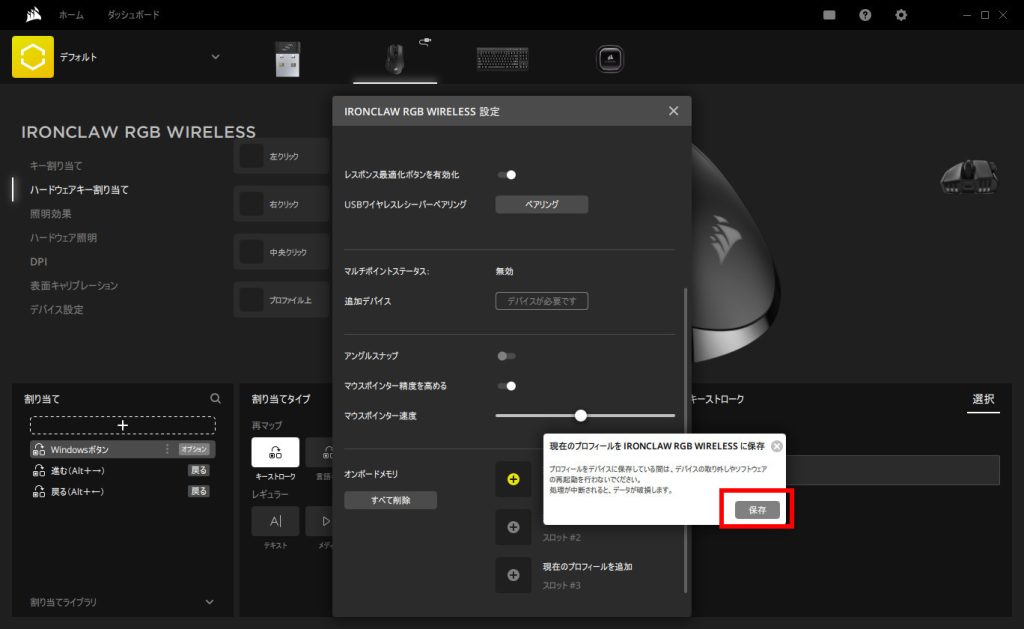Close the IRONCLAW RGB WIRELESS 設定 dialog

(x=673, y=111)
